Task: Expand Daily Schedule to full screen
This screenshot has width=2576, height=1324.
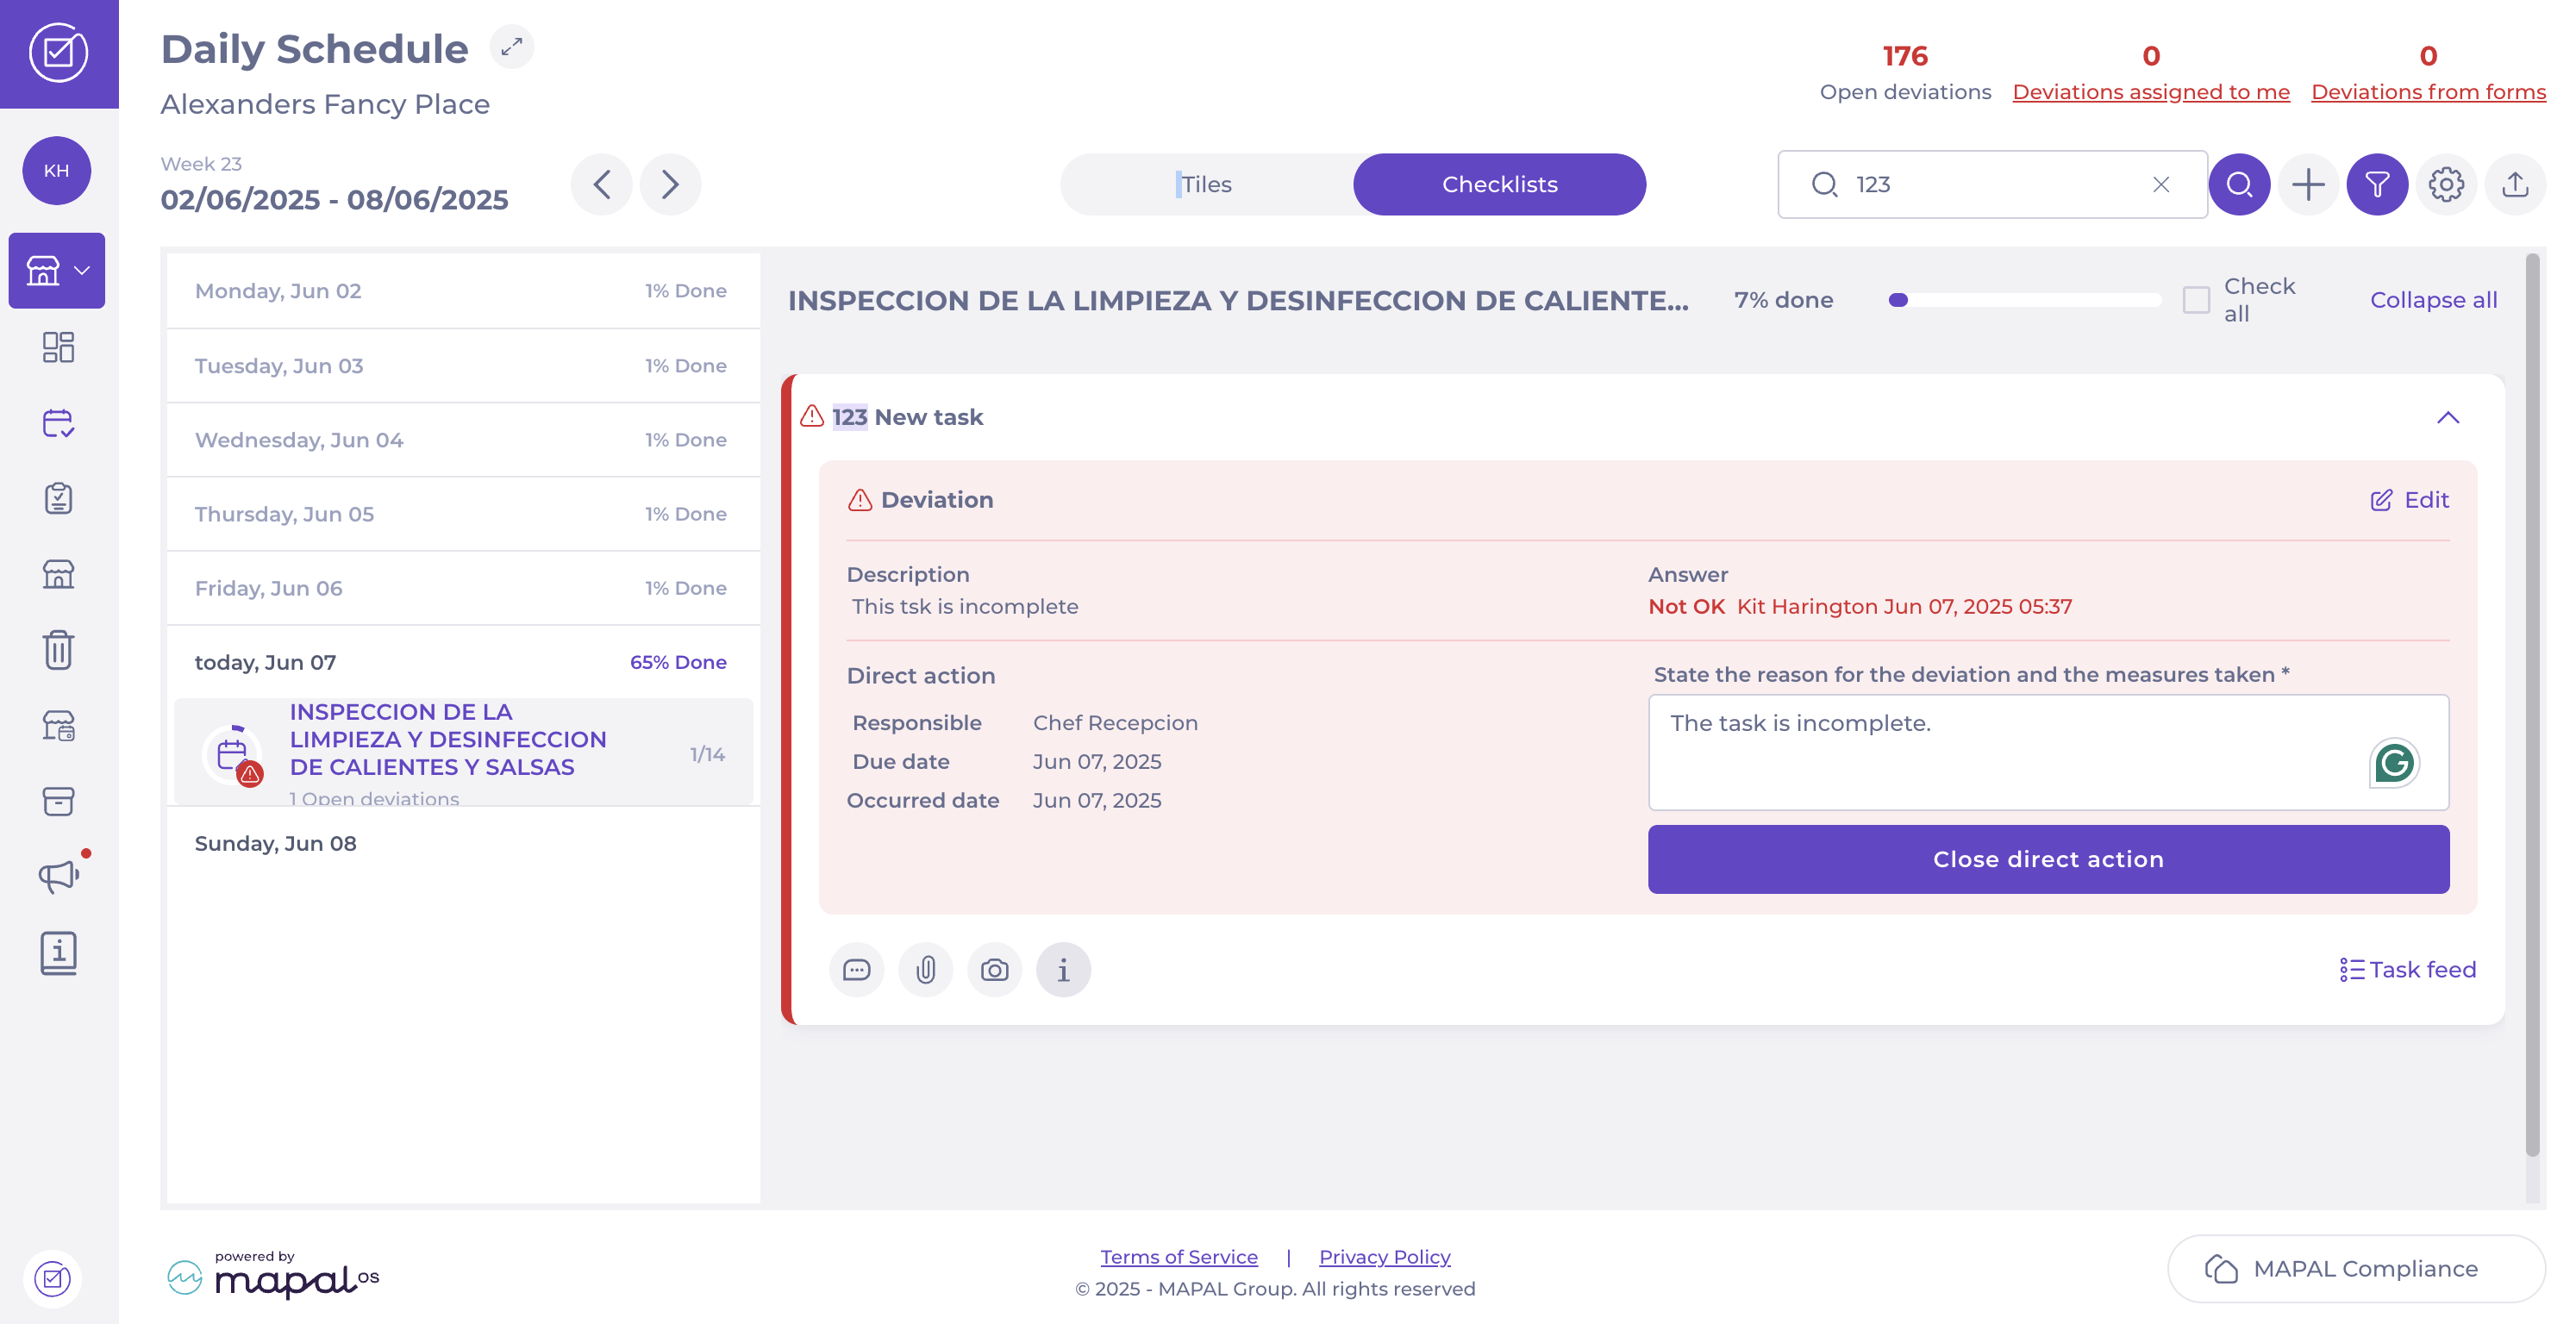Action: [x=511, y=47]
